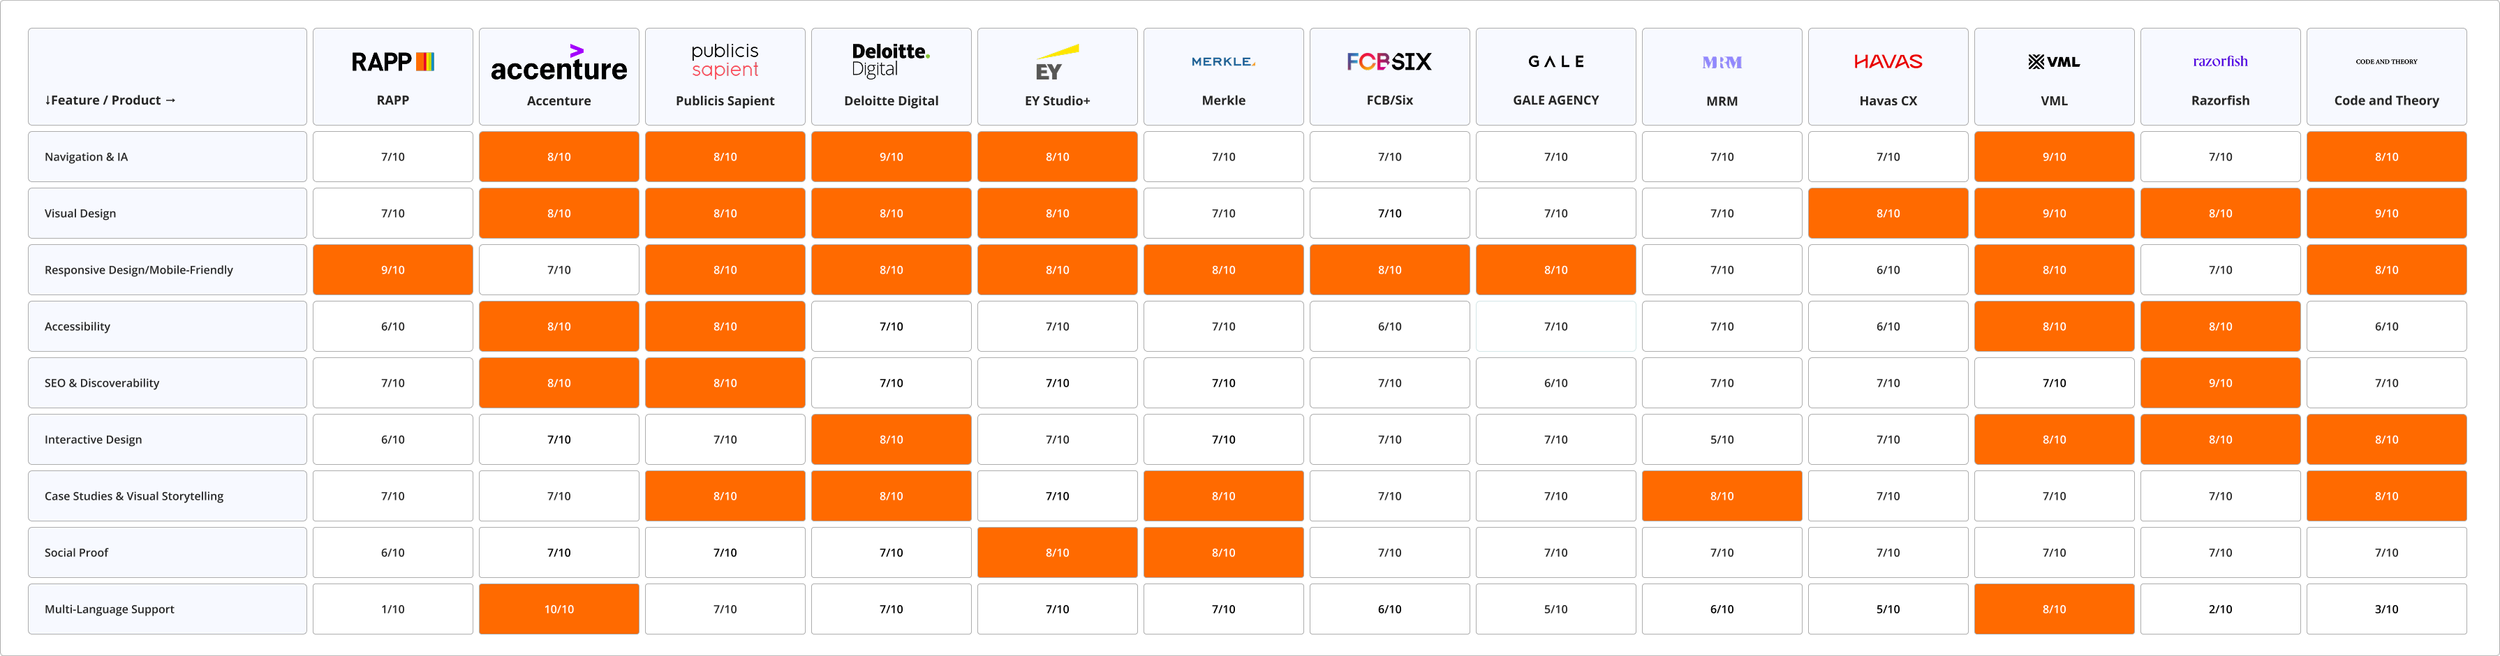Click the GALE logo
Image resolution: width=2500 pixels, height=656 pixels.
pyautogui.click(x=1556, y=62)
